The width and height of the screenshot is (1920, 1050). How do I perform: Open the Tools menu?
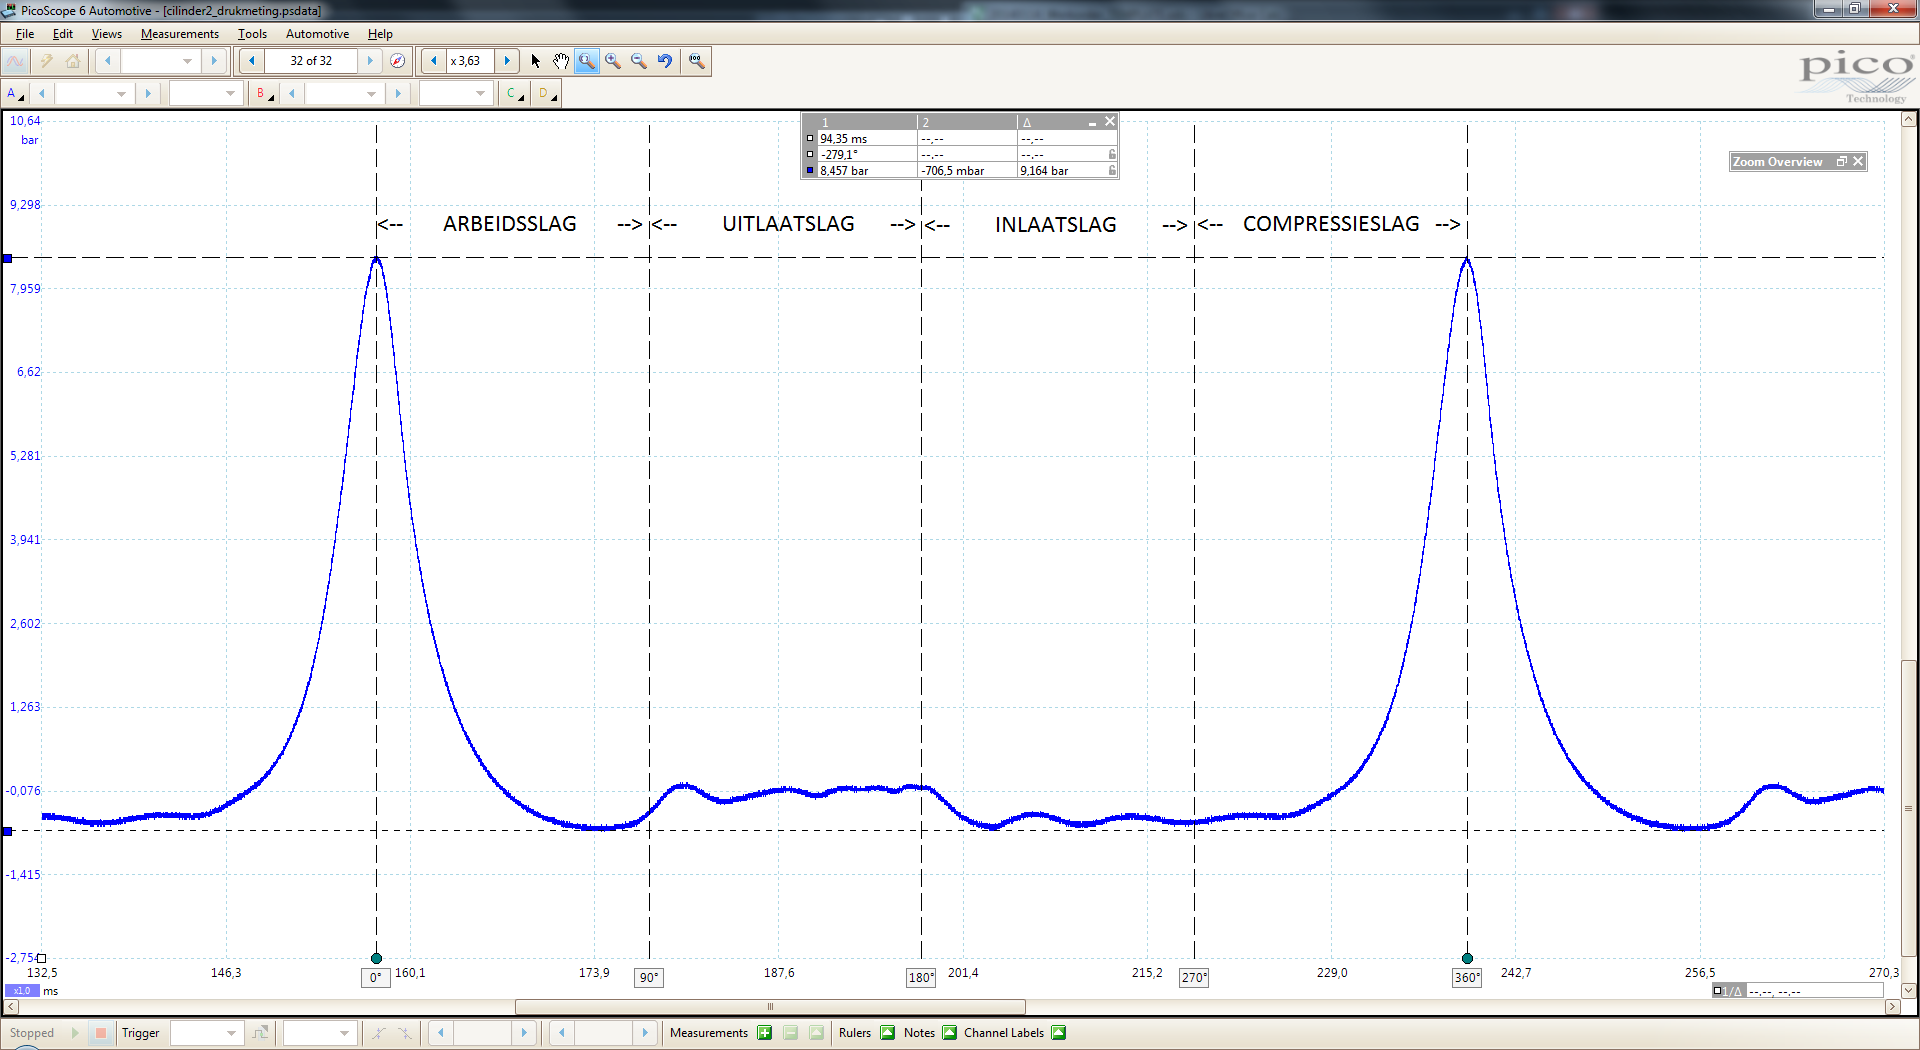tap(252, 34)
